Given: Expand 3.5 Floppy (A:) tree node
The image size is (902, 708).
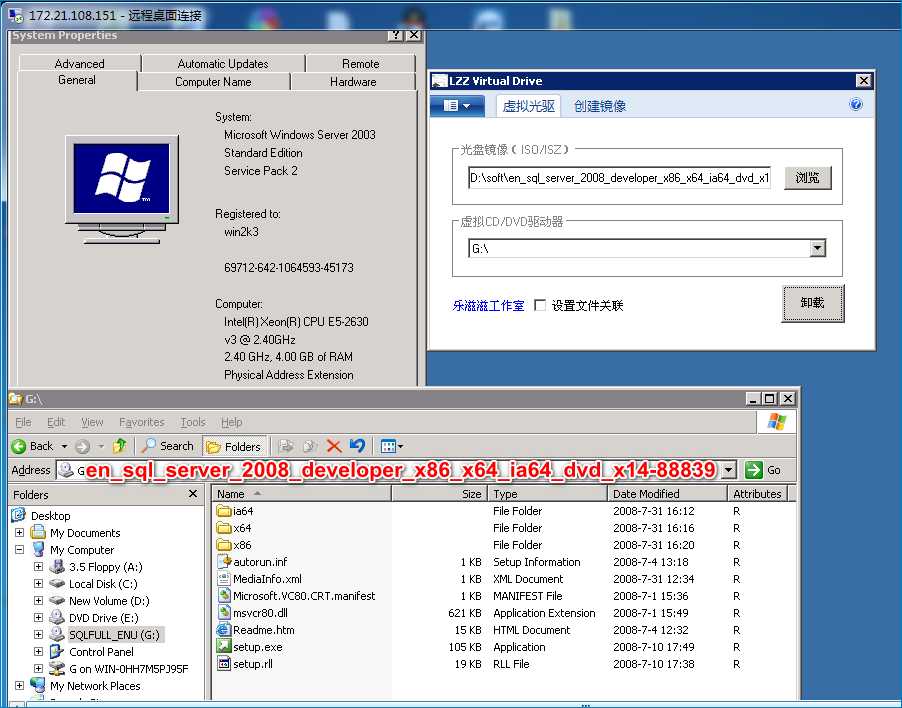Looking at the screenshot, I should [39, 567].
